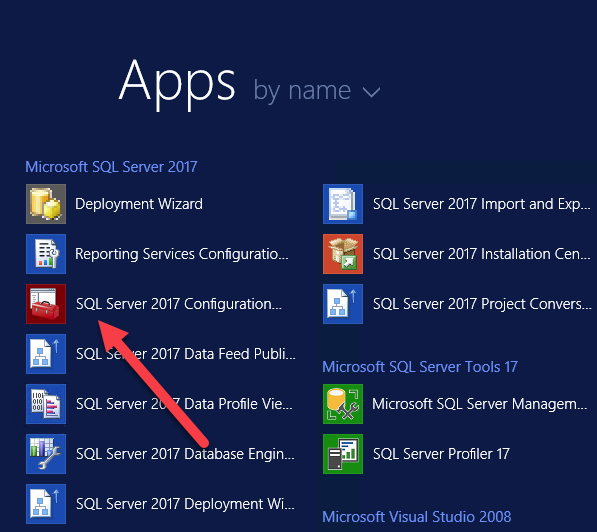Open SQL Server 2017 Deployment Wizard icon

[x=46, y=504]
